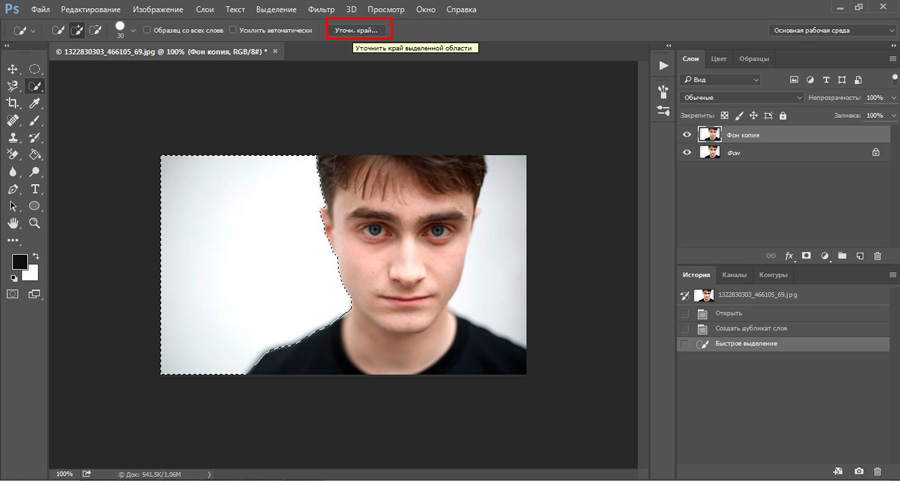The width and height of the screenshot is (900, 481).
Task: Select the Hand tool
Action: (x=13, y=222)
